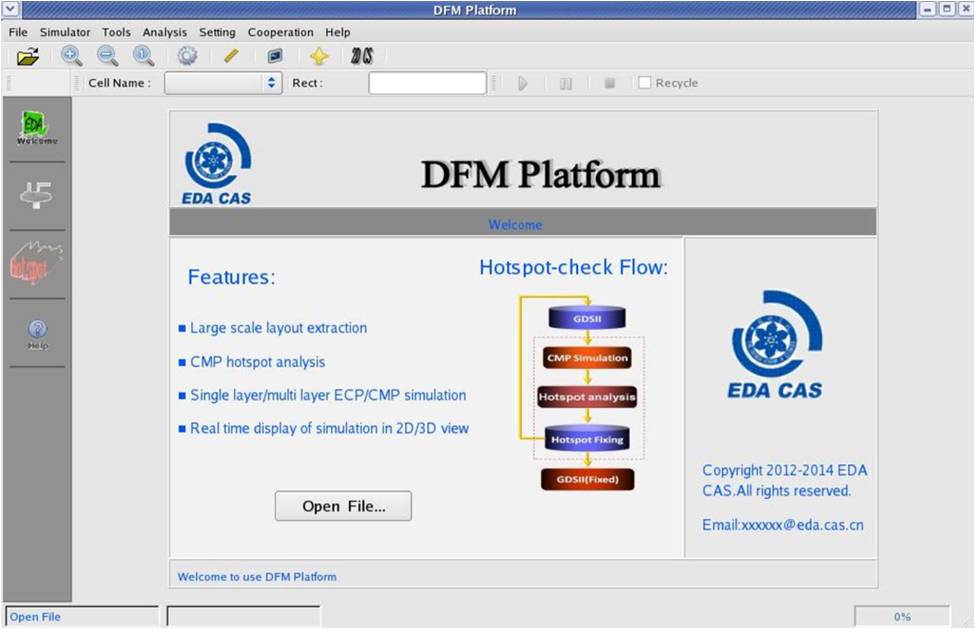Click 'Large scale layout extraction' text
975x629 pixels.
279,328
